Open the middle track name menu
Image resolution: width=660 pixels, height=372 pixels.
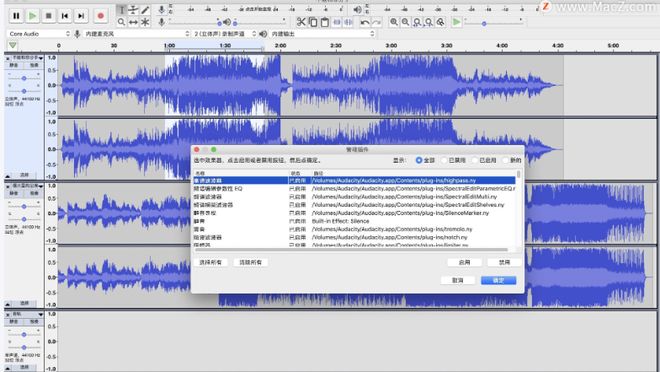coord(27,186)
